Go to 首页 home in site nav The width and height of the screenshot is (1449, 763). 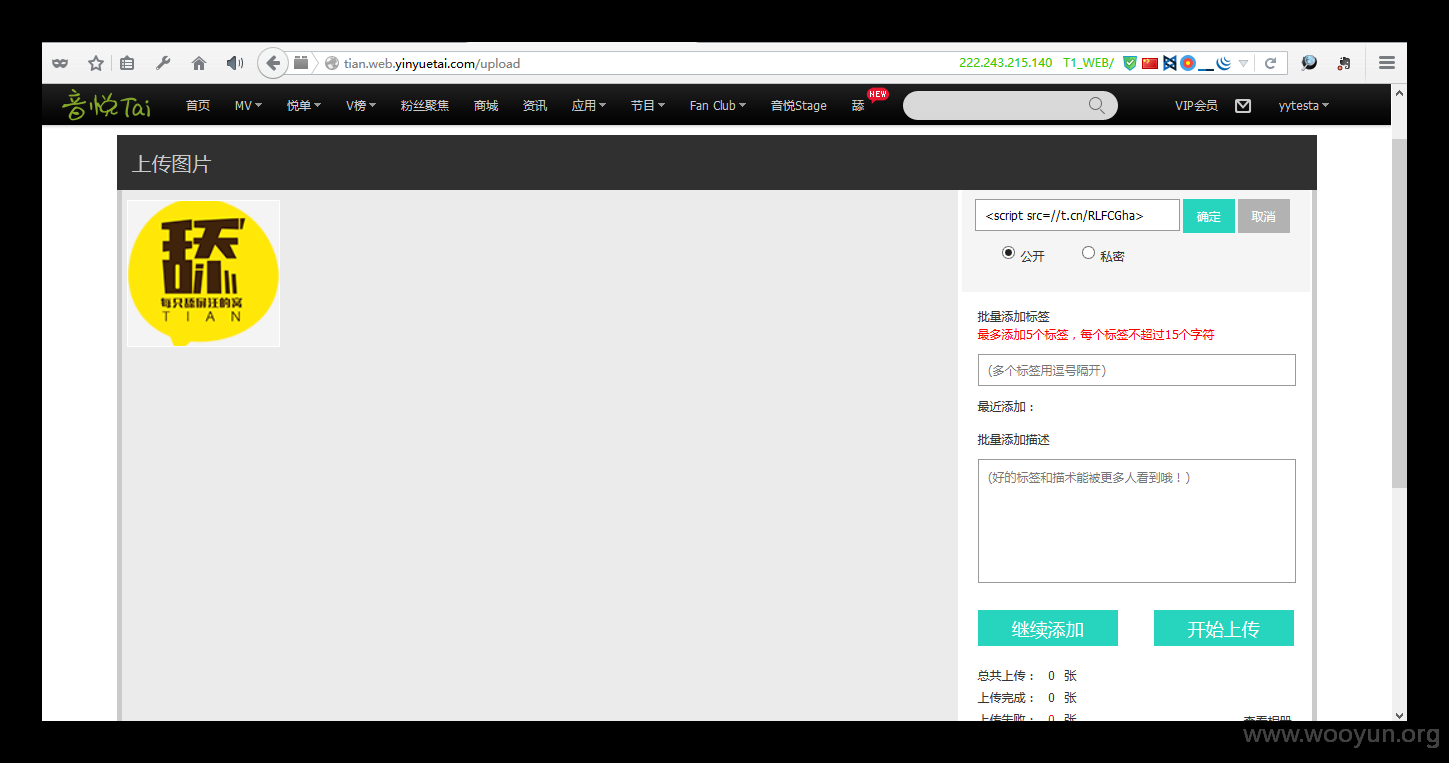coord(198,105)
